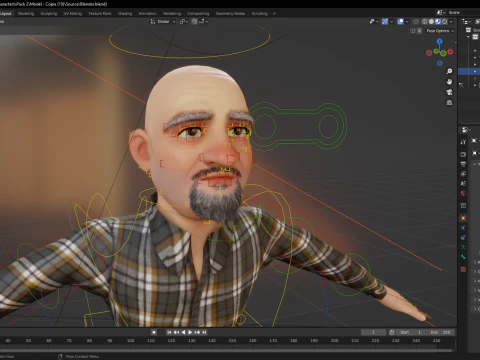Open the Rendering workspace tab
Screen dimensions: 480x360
[172, 14]
